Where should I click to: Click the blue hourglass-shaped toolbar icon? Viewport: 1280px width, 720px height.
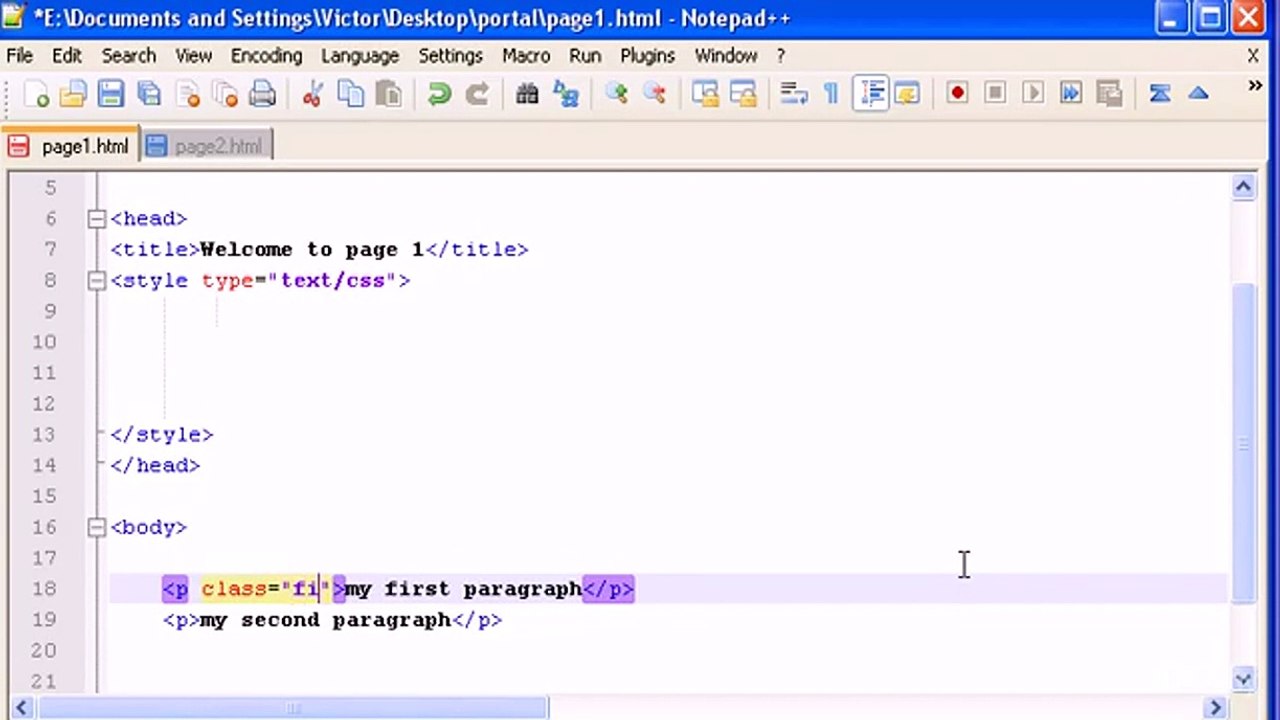(1160, 94)
